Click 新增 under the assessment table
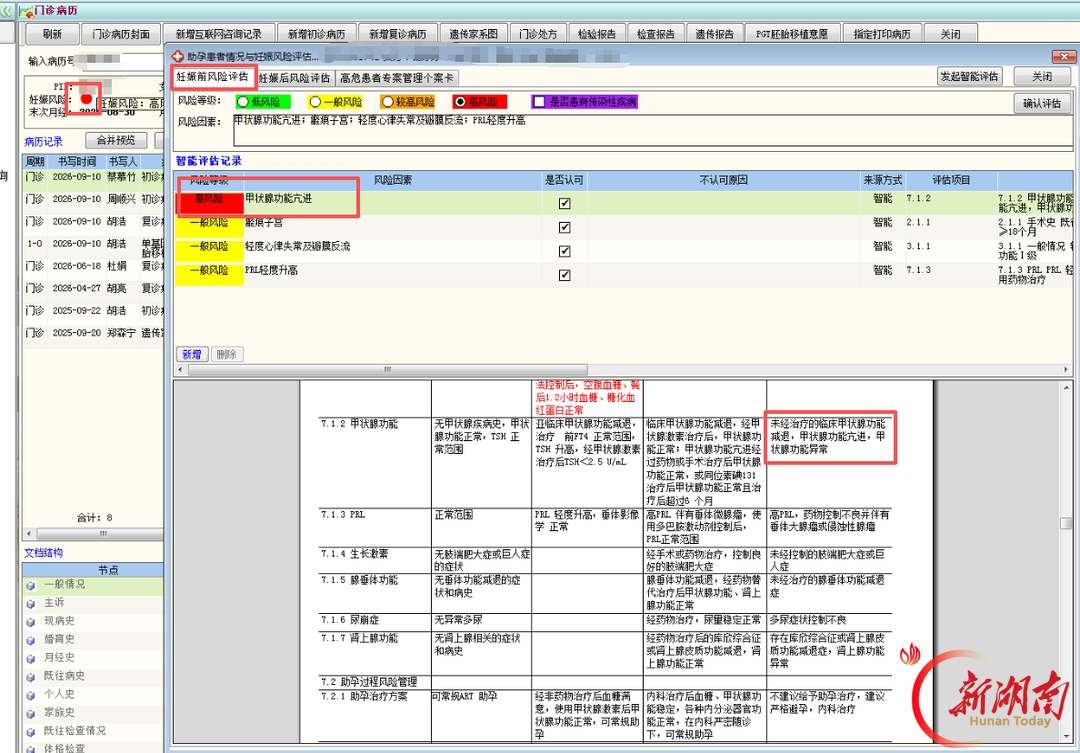Screen dimensions: 1080x753 coord(191,354)
